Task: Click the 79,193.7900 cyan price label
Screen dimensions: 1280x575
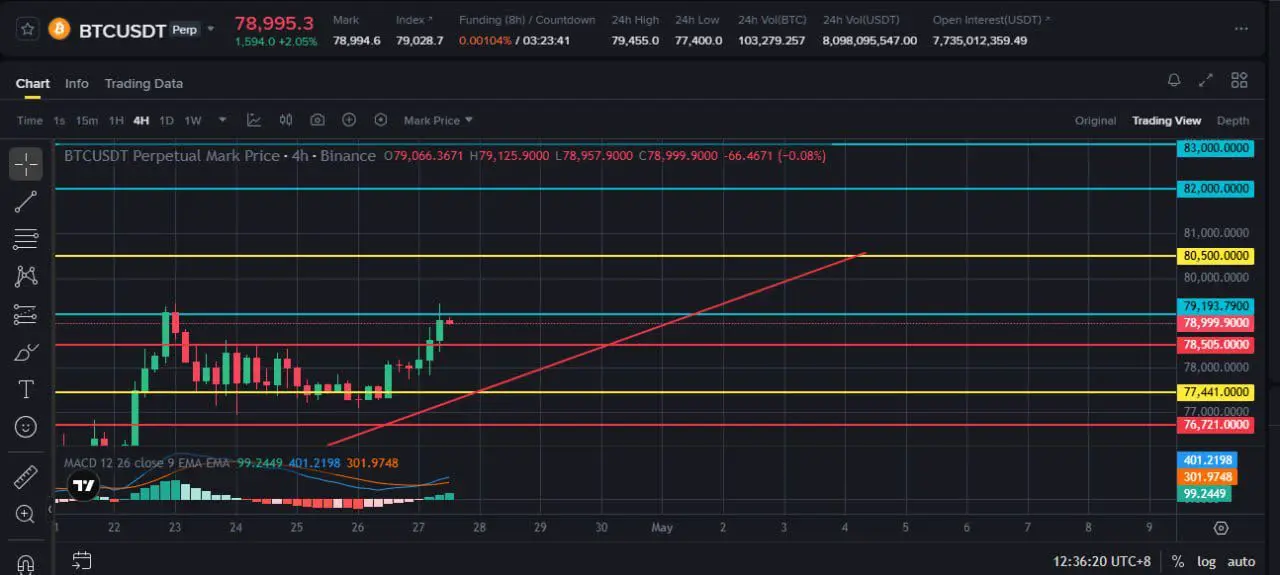Action: click(1216, 306)
